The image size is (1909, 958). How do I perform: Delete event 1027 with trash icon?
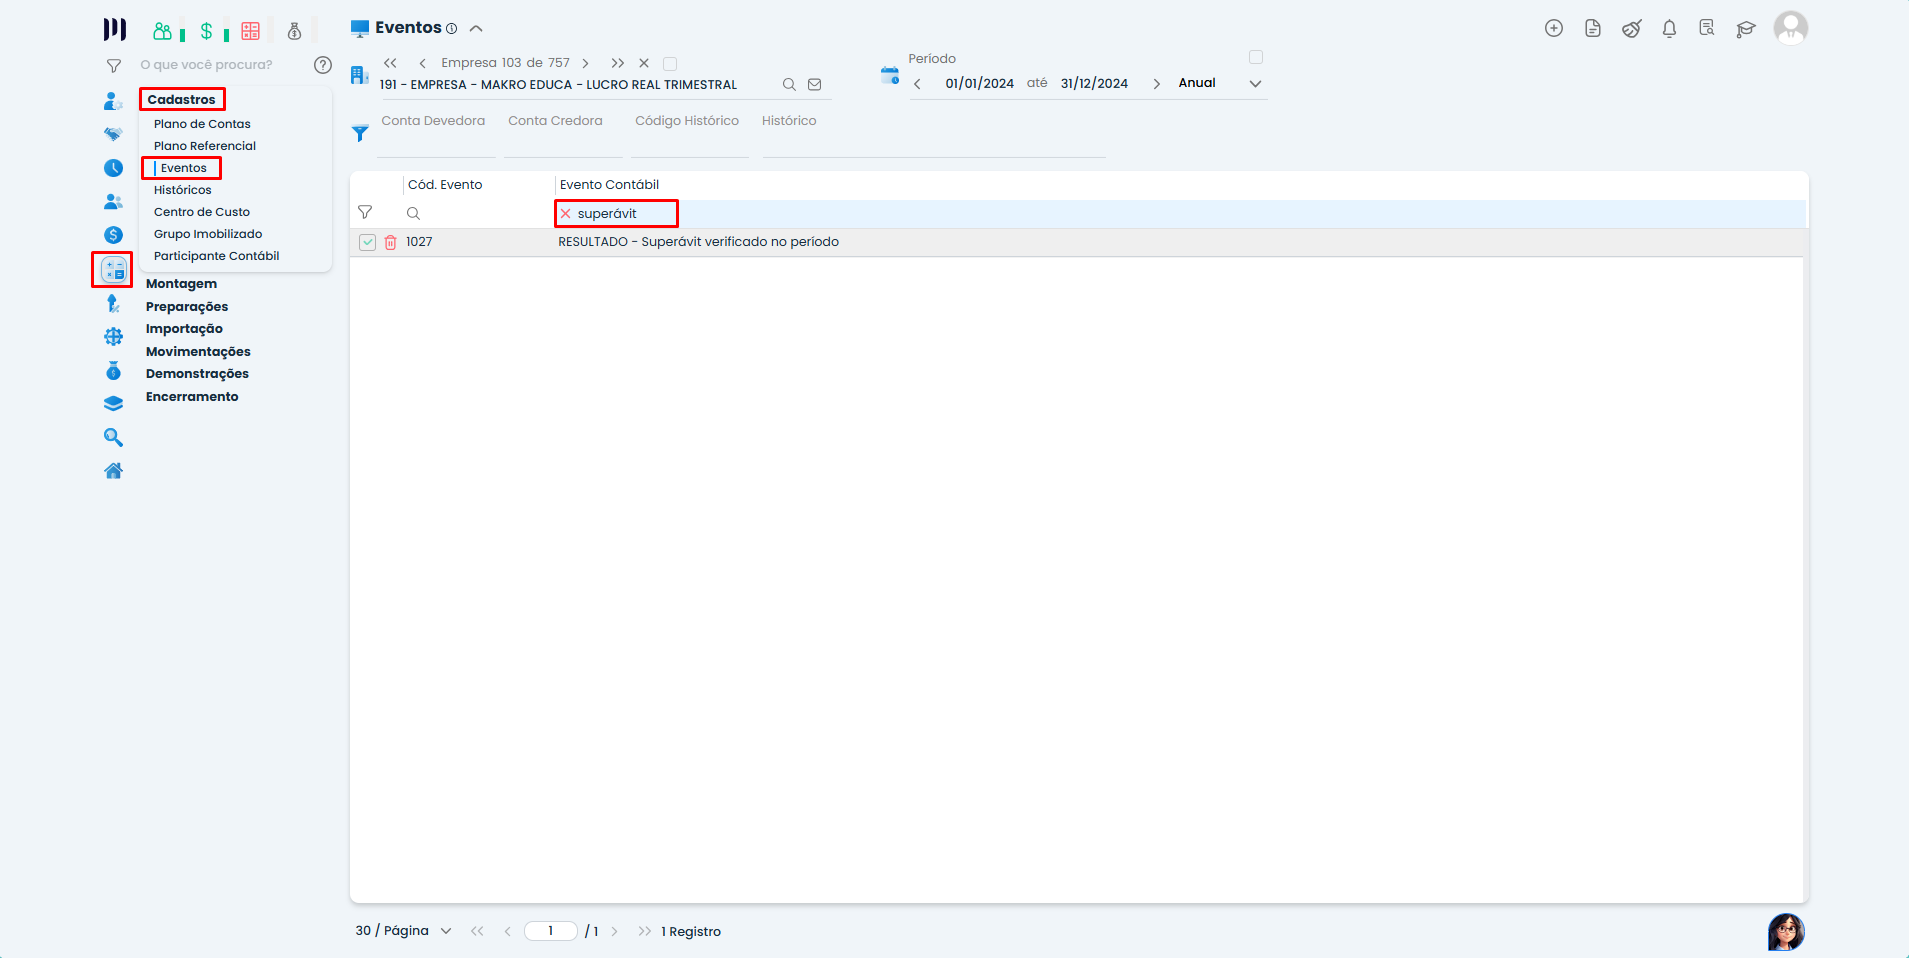(x=391, y=242)
